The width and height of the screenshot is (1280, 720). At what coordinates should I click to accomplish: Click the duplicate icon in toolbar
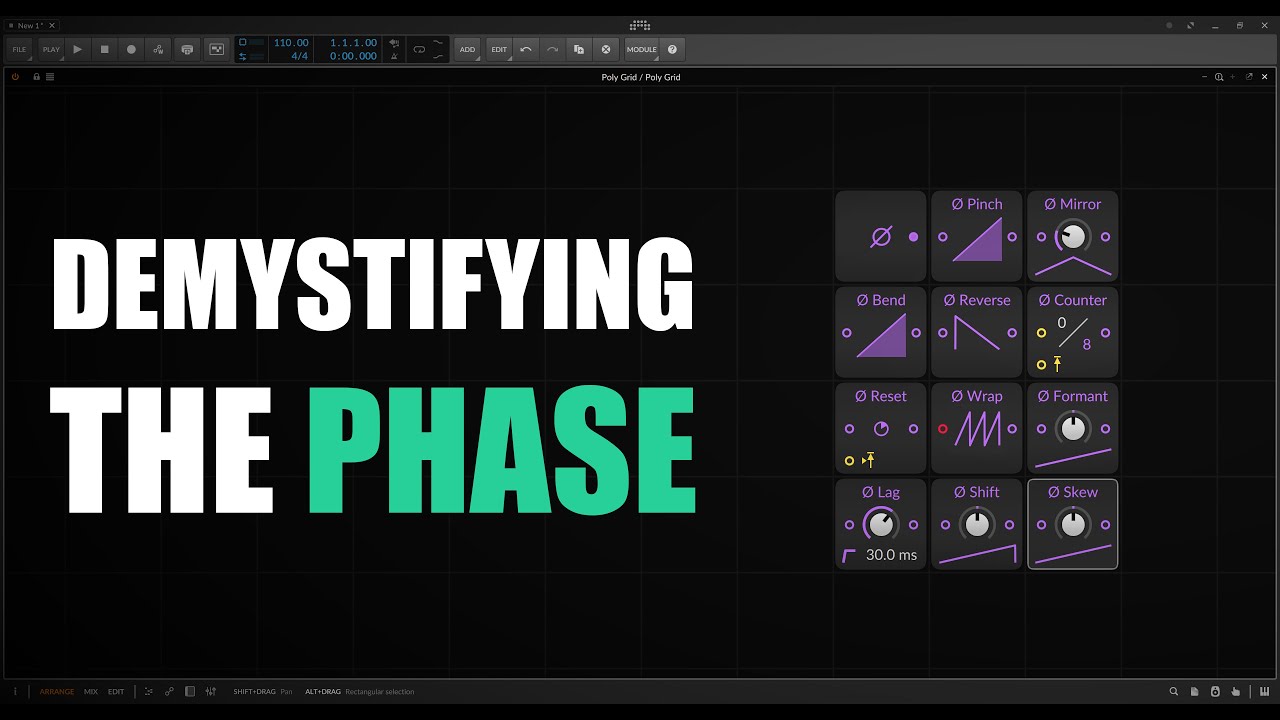coord(579,49)
